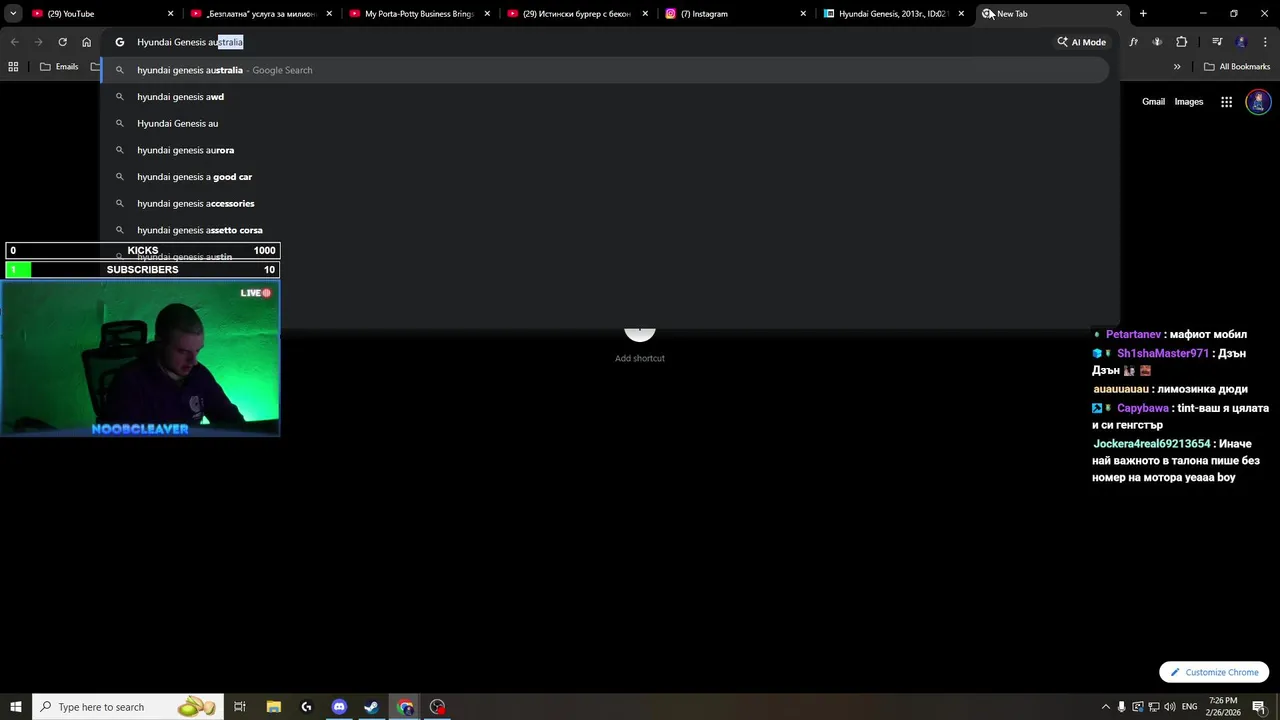
Task: Open Steam from the taskbar
Action: tap(371, 707)
